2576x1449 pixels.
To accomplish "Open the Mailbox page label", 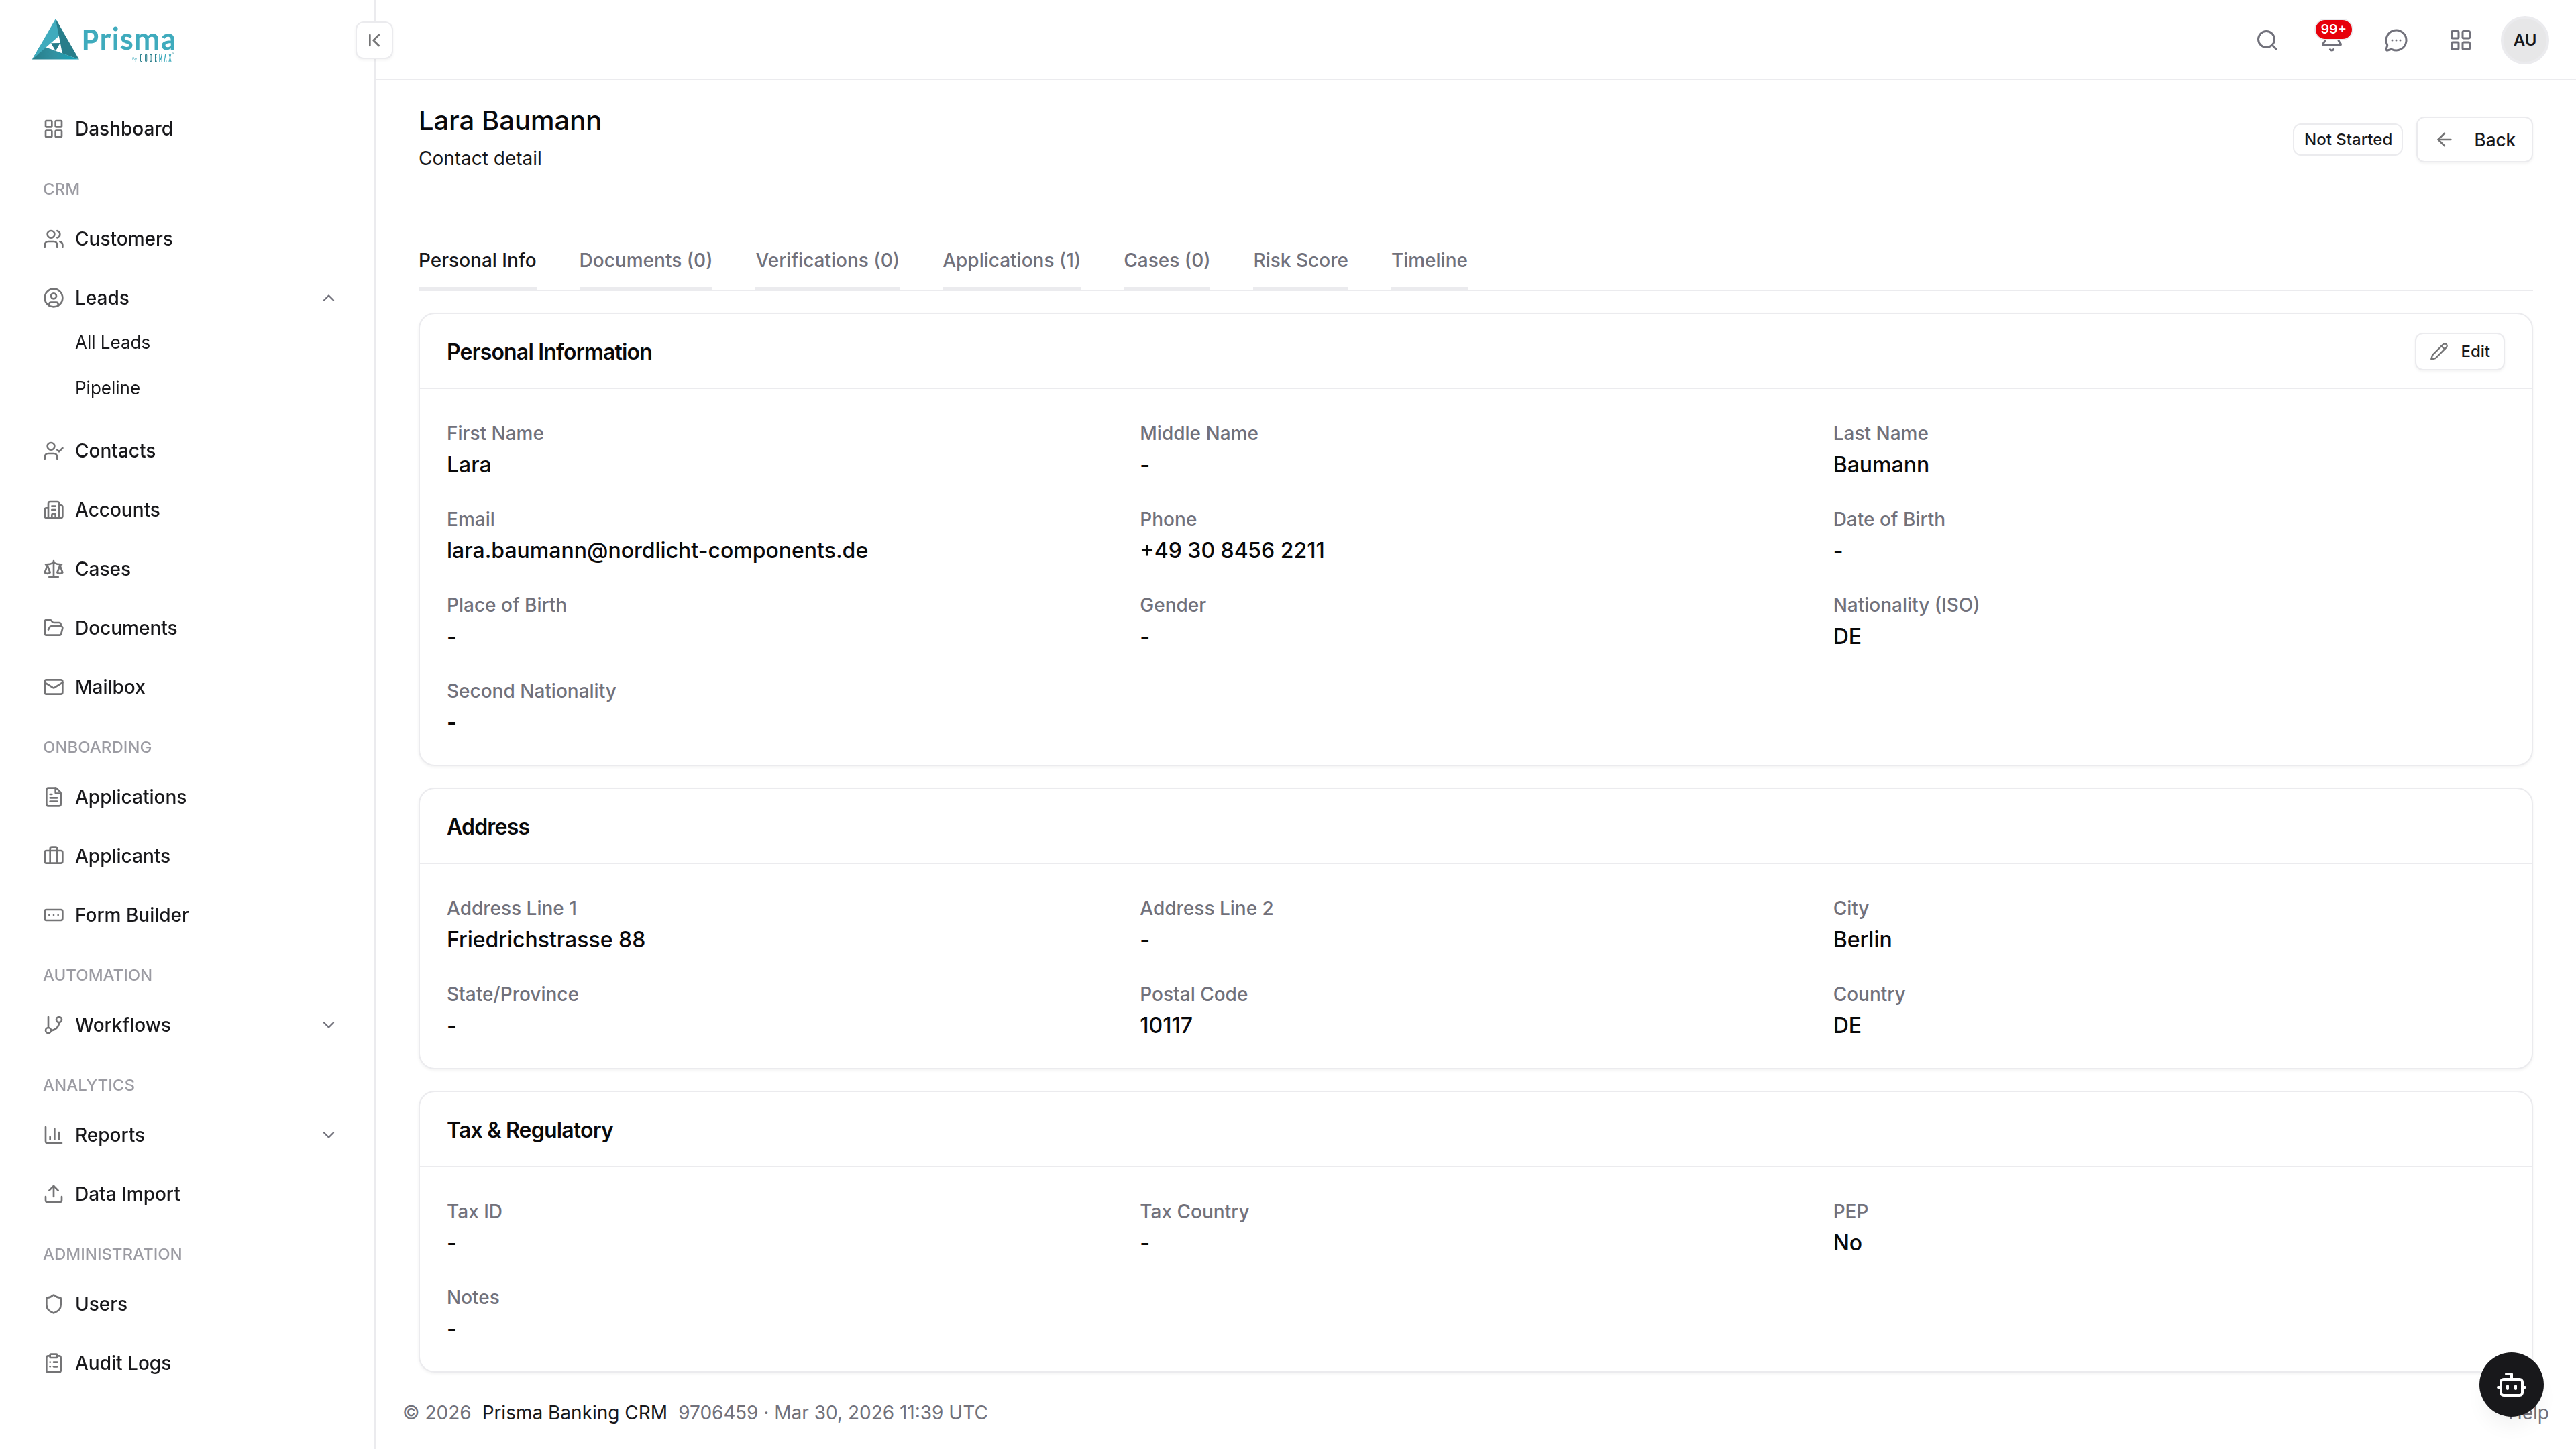I will click(110, 687).
